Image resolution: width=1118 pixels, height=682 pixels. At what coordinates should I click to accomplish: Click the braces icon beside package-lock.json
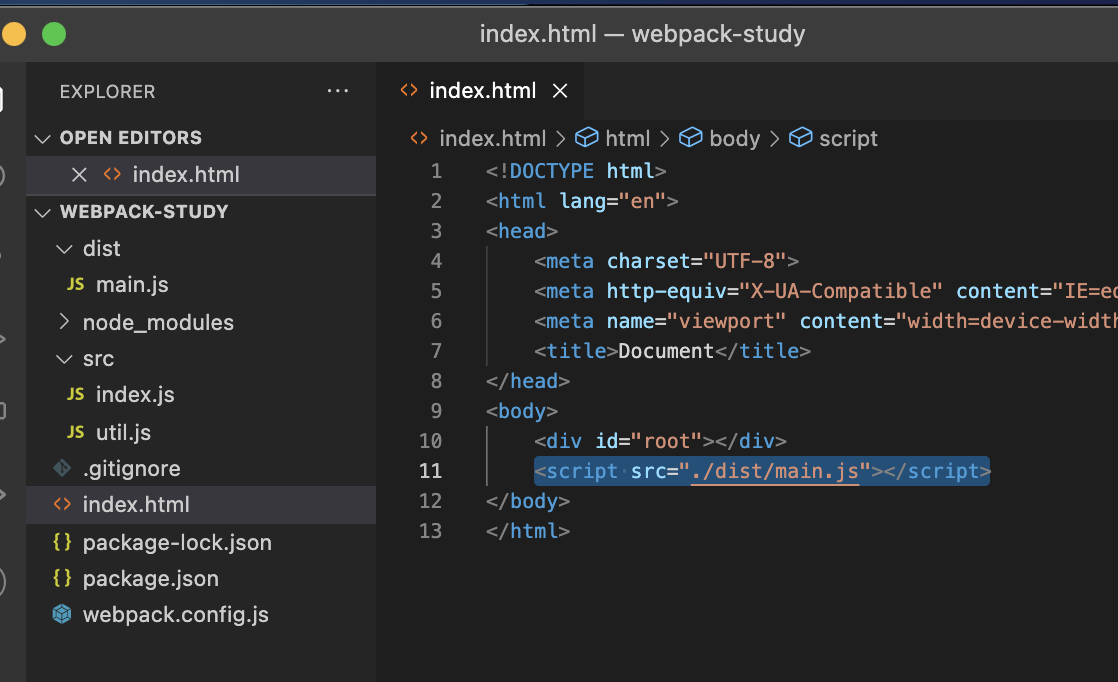click(62, 542)
